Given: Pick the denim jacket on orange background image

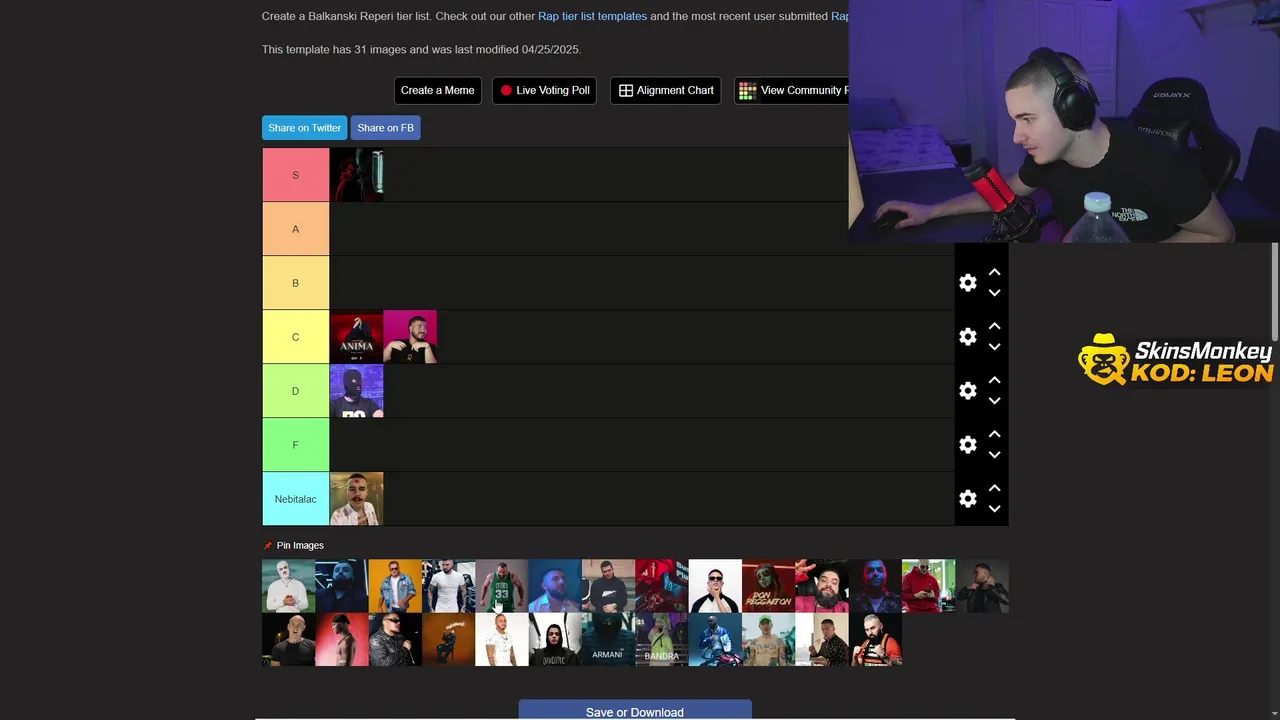Looking at the screenshot, I should click(x=395, y=586).
